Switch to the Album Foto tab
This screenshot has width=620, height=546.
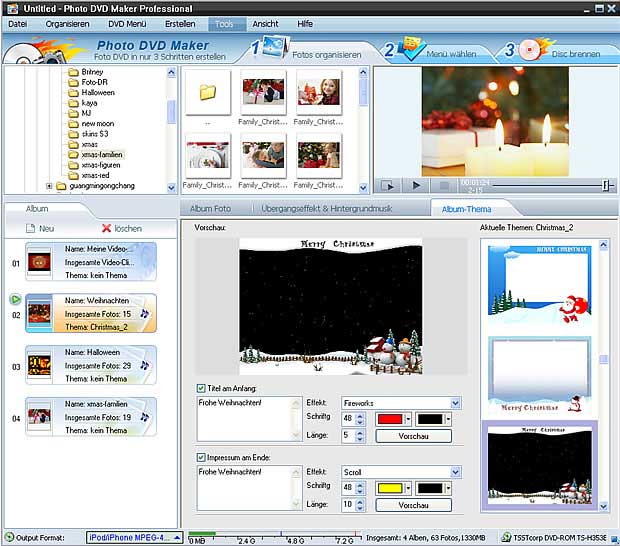pyautogui.click(x=210, y=208)
